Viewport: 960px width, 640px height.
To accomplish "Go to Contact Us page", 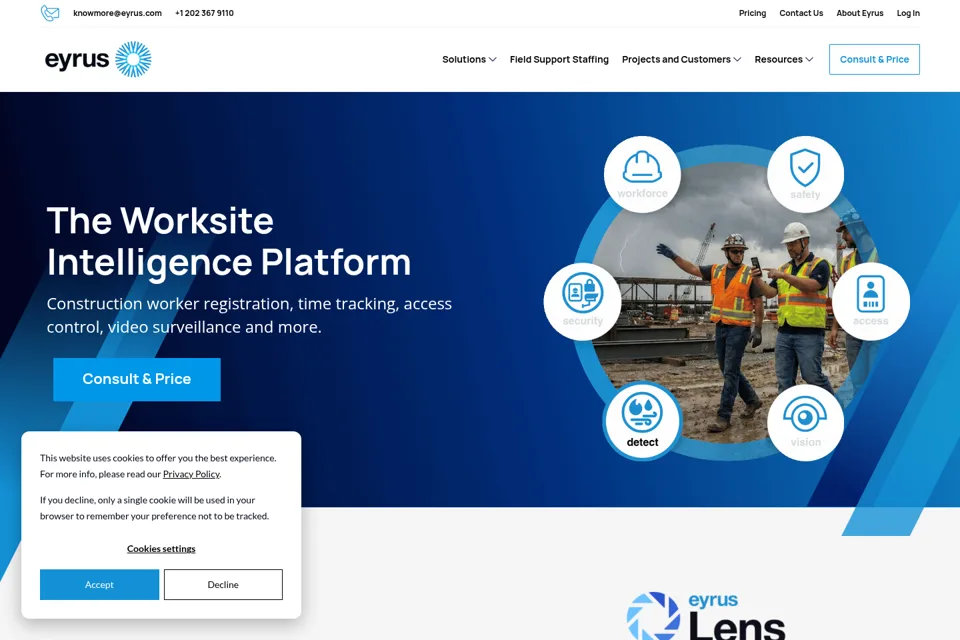I will (x=801, y=13).
